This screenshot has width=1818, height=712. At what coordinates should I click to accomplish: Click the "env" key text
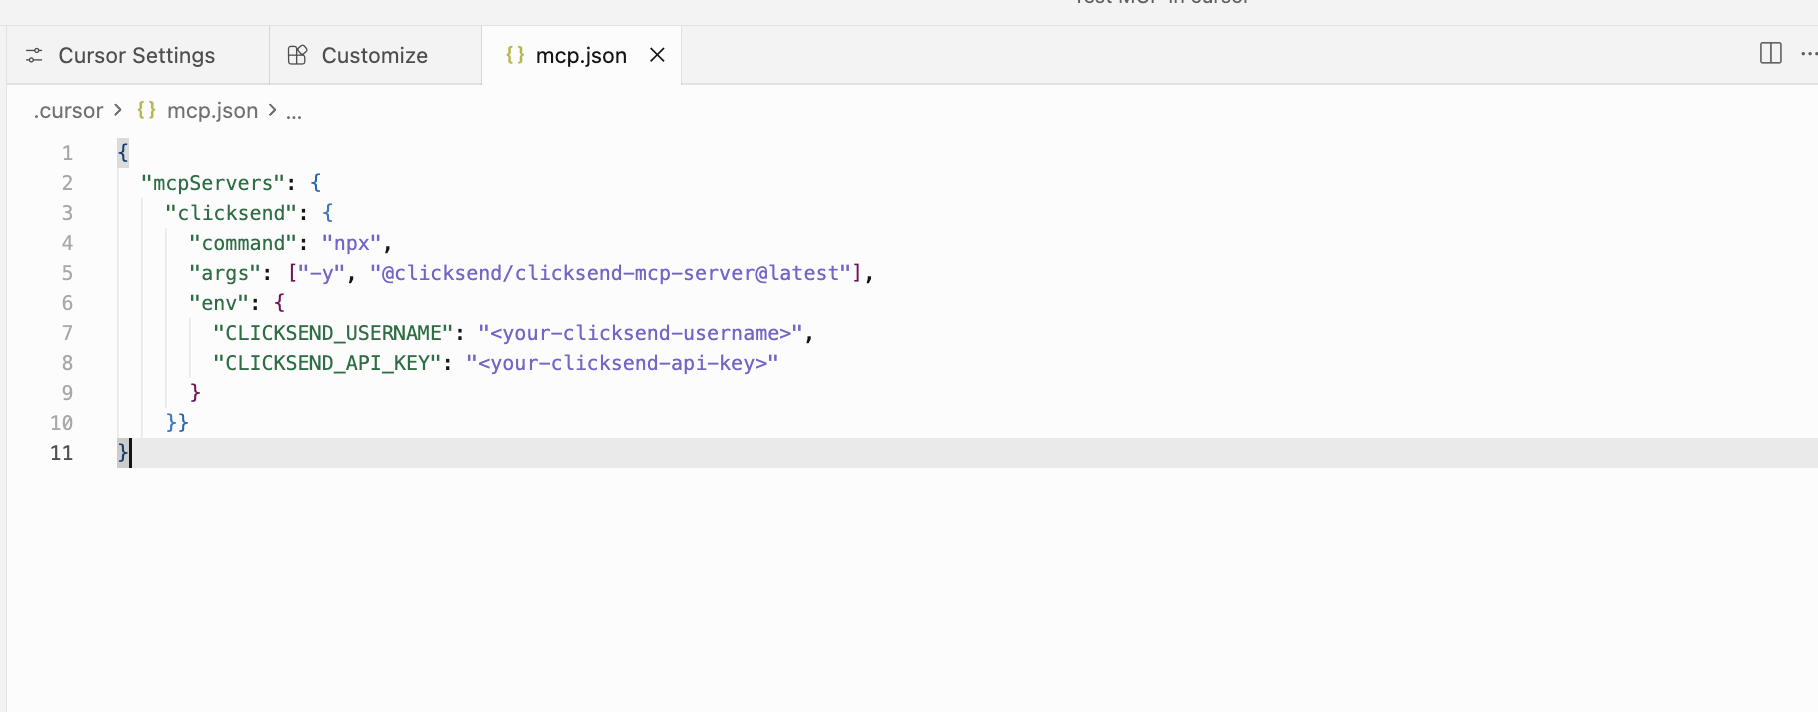[x=219, y=303]
